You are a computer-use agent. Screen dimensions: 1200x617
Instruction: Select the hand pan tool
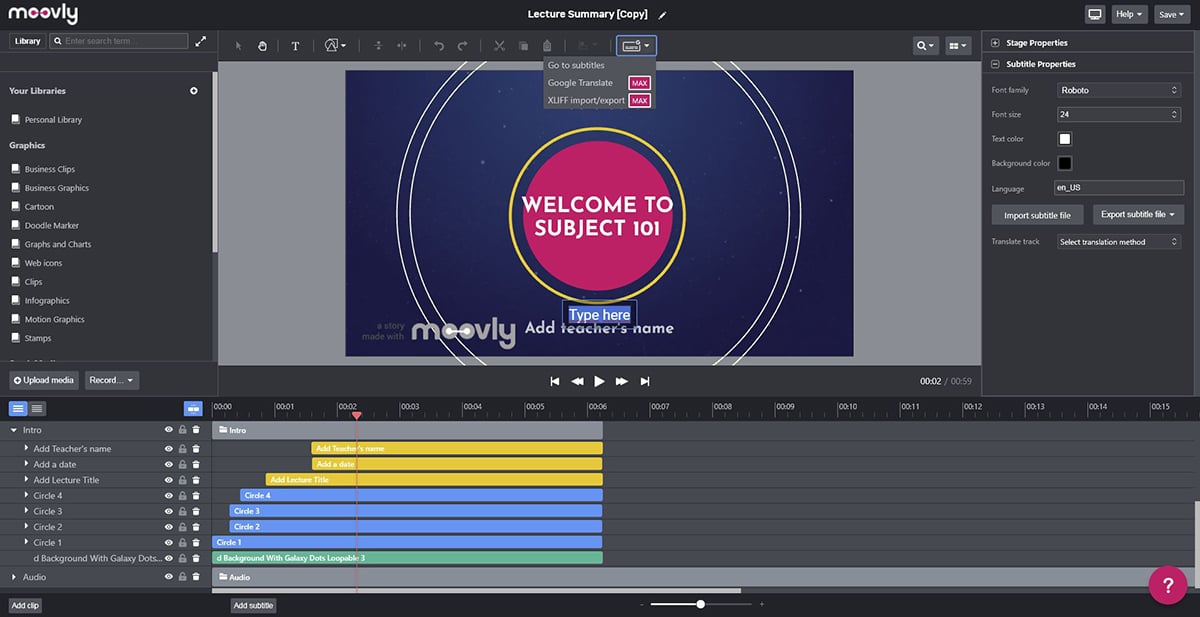pyautogui.click(x=262, y=46)
